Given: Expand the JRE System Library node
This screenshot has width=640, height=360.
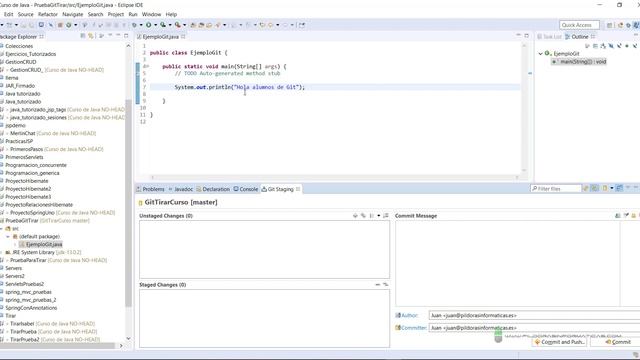Looking at the screenshot, I should click(1, 252).
